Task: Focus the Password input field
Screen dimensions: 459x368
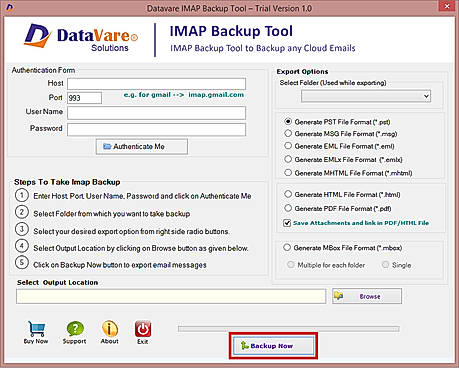Action: [157, 129]
